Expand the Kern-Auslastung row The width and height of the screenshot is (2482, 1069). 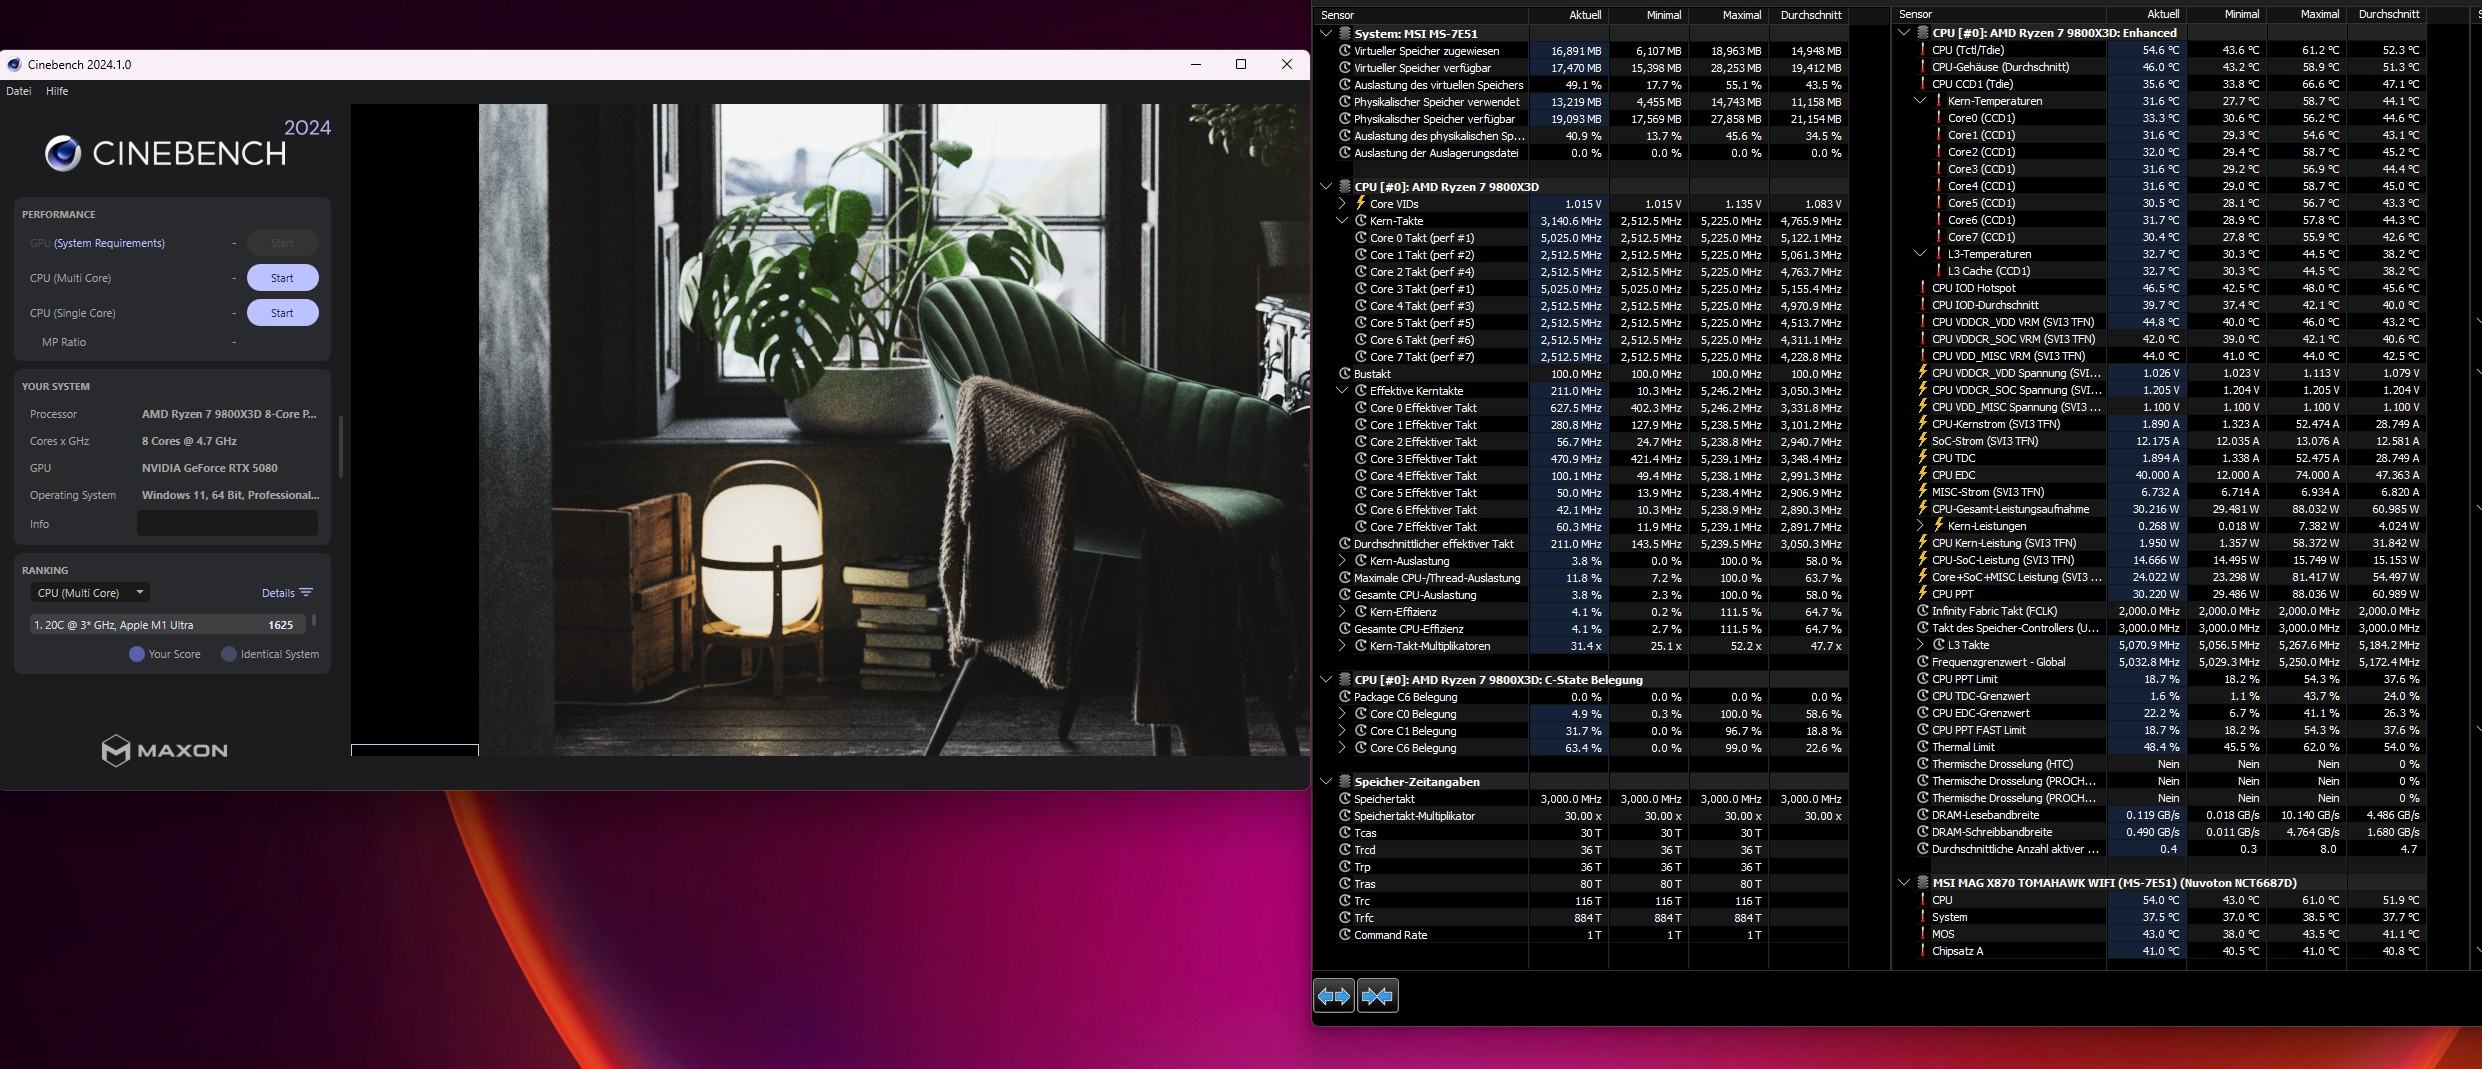[x=1342, y=561]
